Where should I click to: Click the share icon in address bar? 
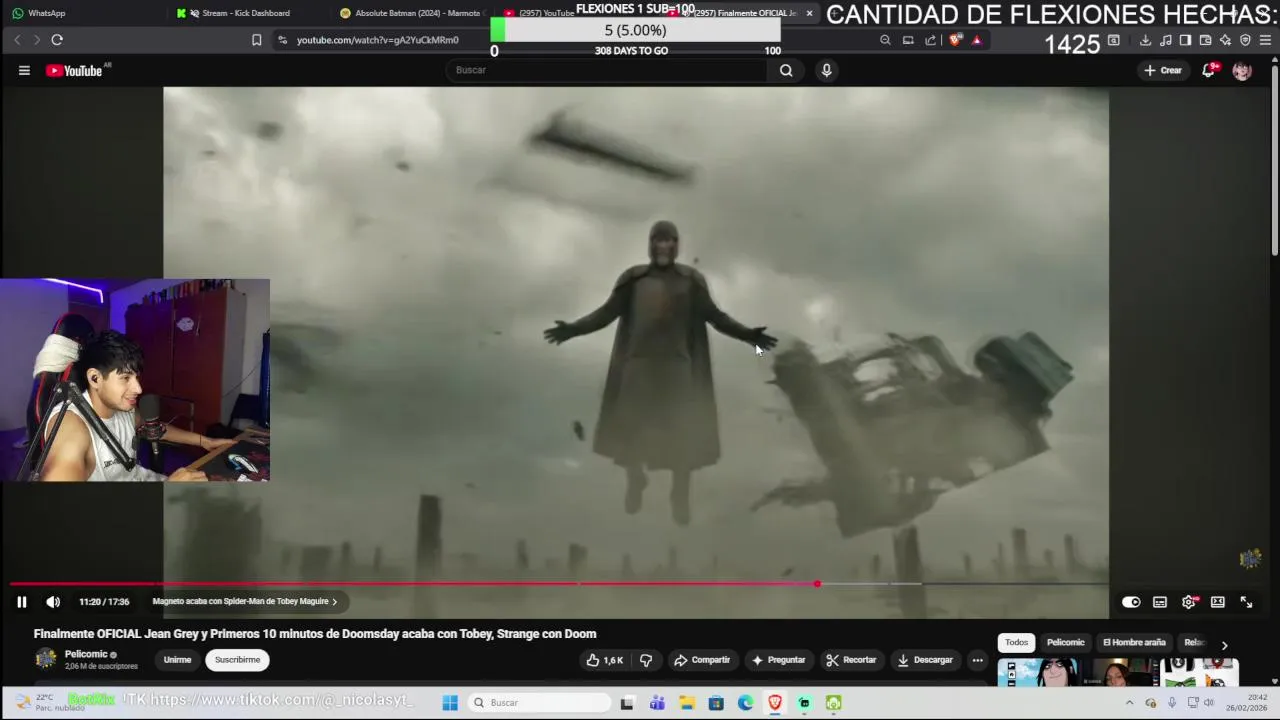coord(931,40)
